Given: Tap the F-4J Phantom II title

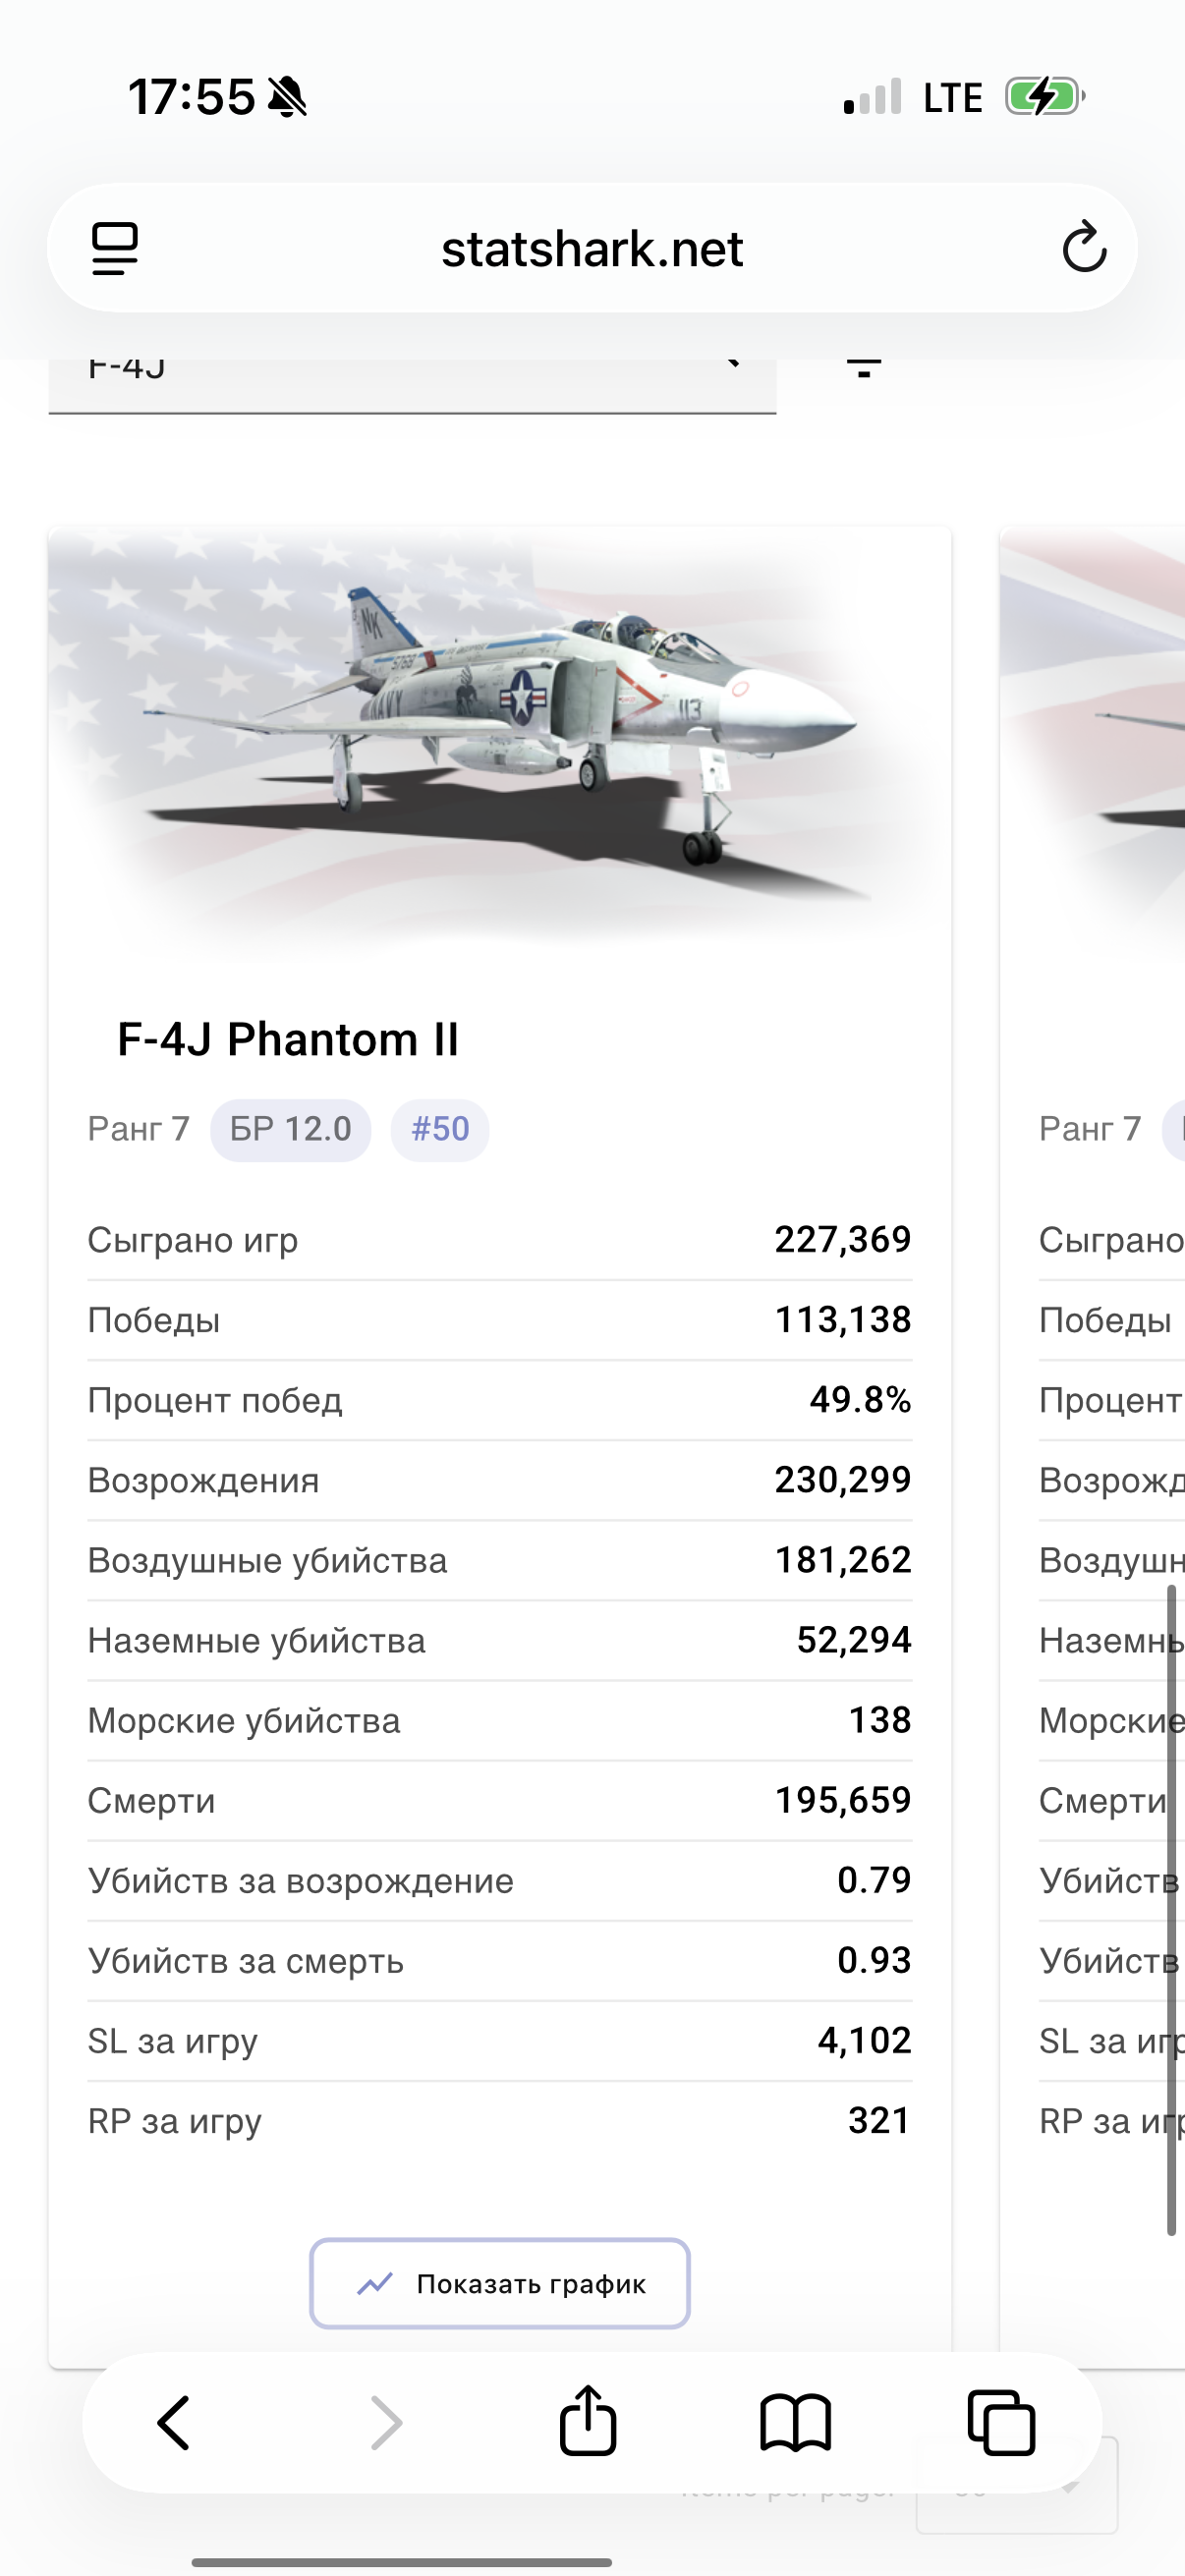Looking at the screenshot, I should click(288, 1040).
